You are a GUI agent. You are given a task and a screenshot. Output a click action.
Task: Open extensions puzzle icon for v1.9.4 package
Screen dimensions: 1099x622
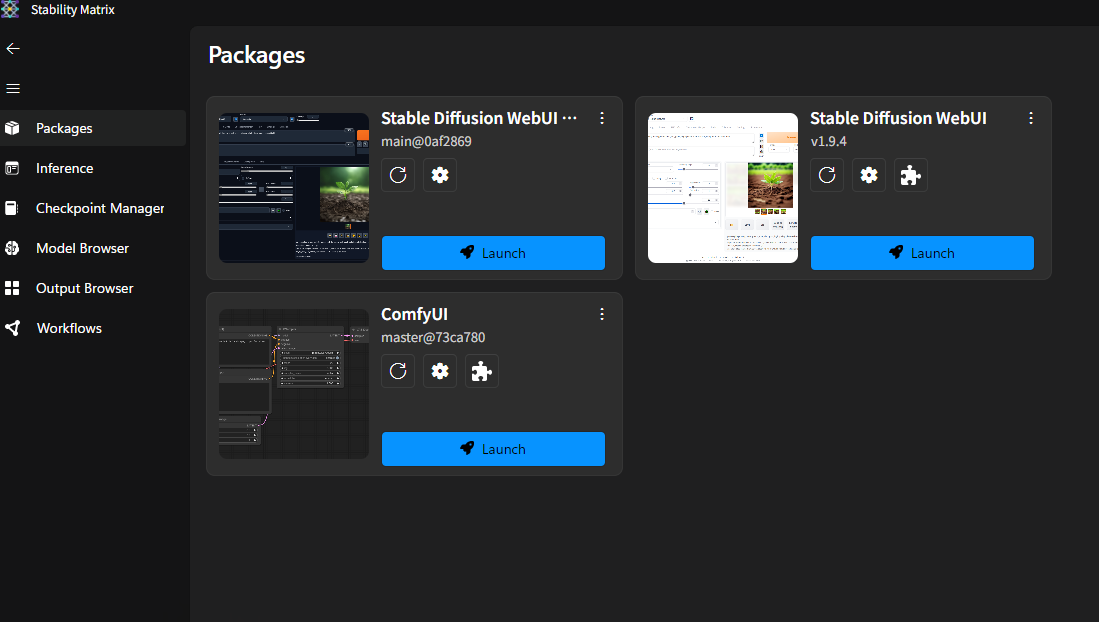[911, 175]
